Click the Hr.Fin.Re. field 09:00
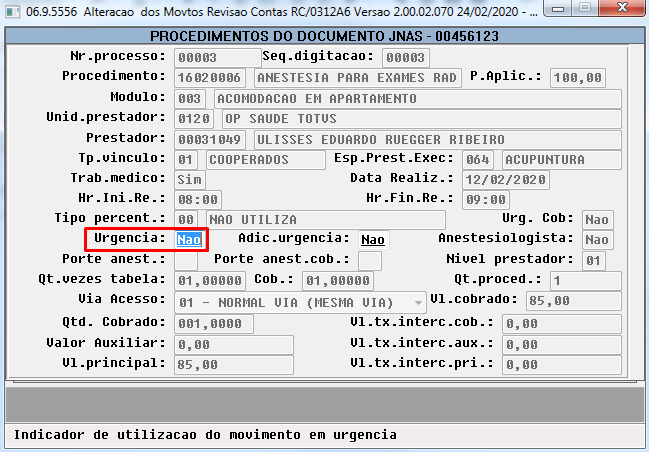The width and height of the screenshot is (649, 452). [486, 200]
